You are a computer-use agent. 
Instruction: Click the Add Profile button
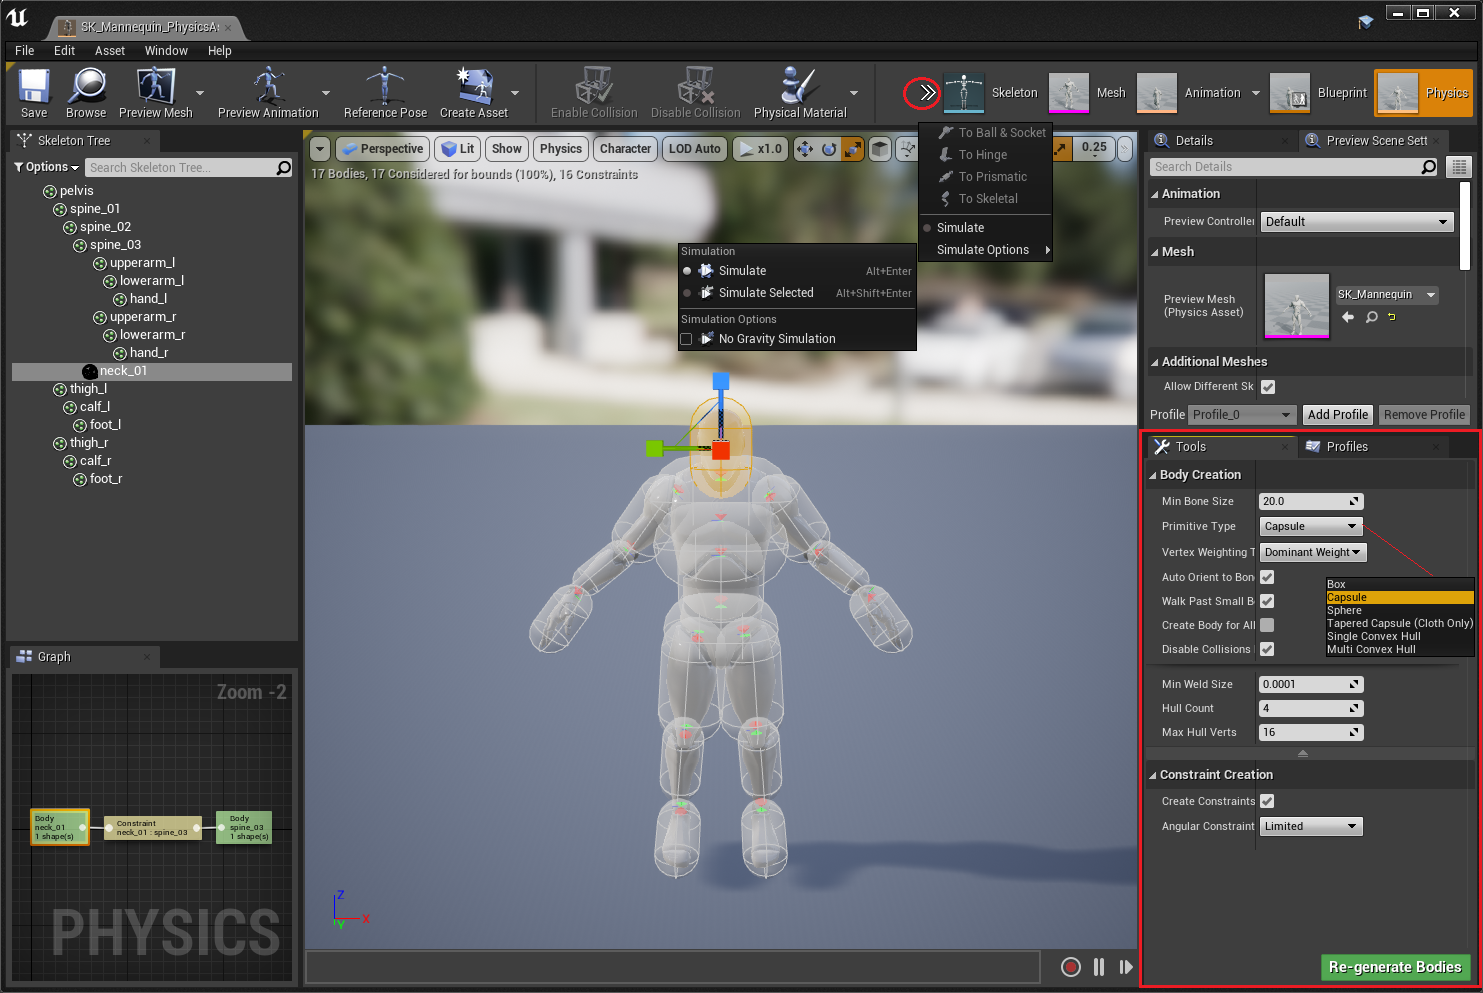click(x=1337, y=414)
